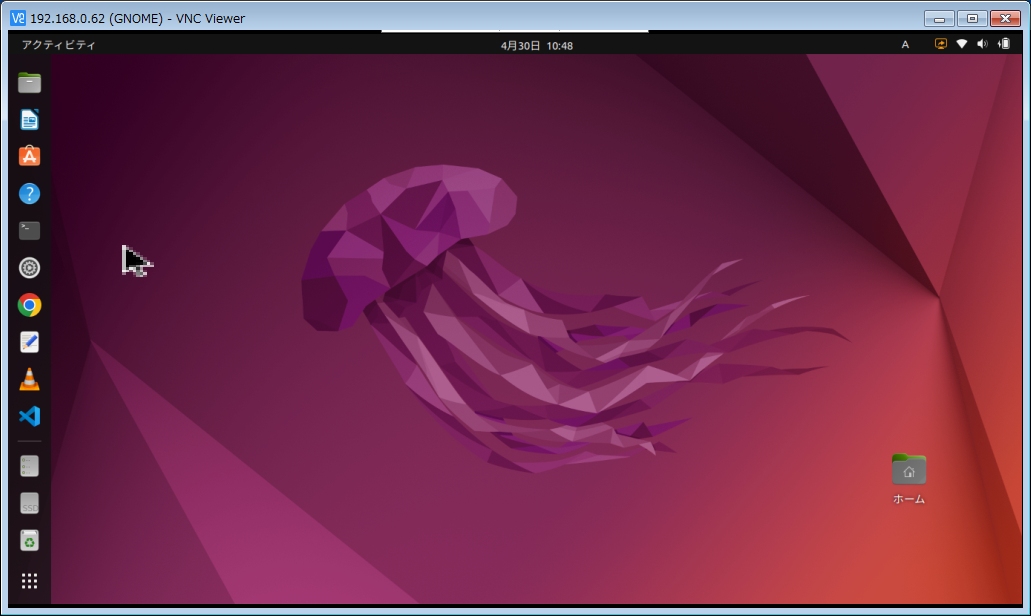The height and width of the screenshot is (616, 1031).
Task: Maximize the VNC Viewer window
Action: (972, 18)
